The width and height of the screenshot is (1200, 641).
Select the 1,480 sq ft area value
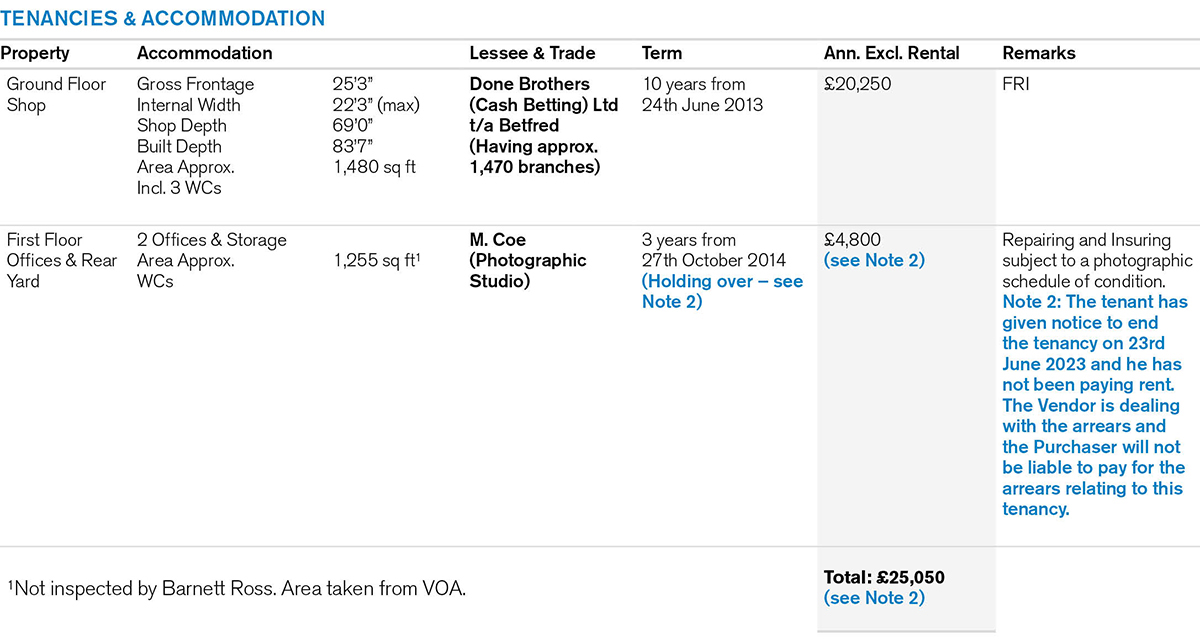click(x=374, y=167)
